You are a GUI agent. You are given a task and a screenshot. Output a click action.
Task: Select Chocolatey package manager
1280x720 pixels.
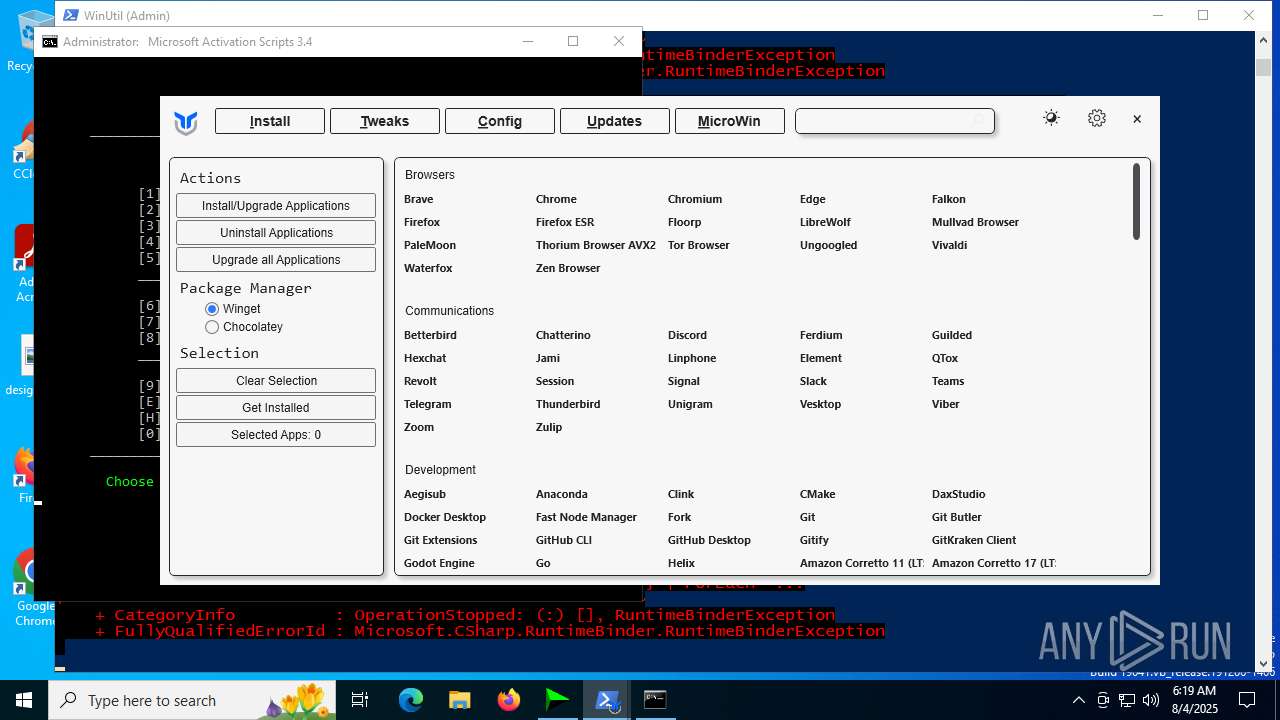click(x=244, y=327)
